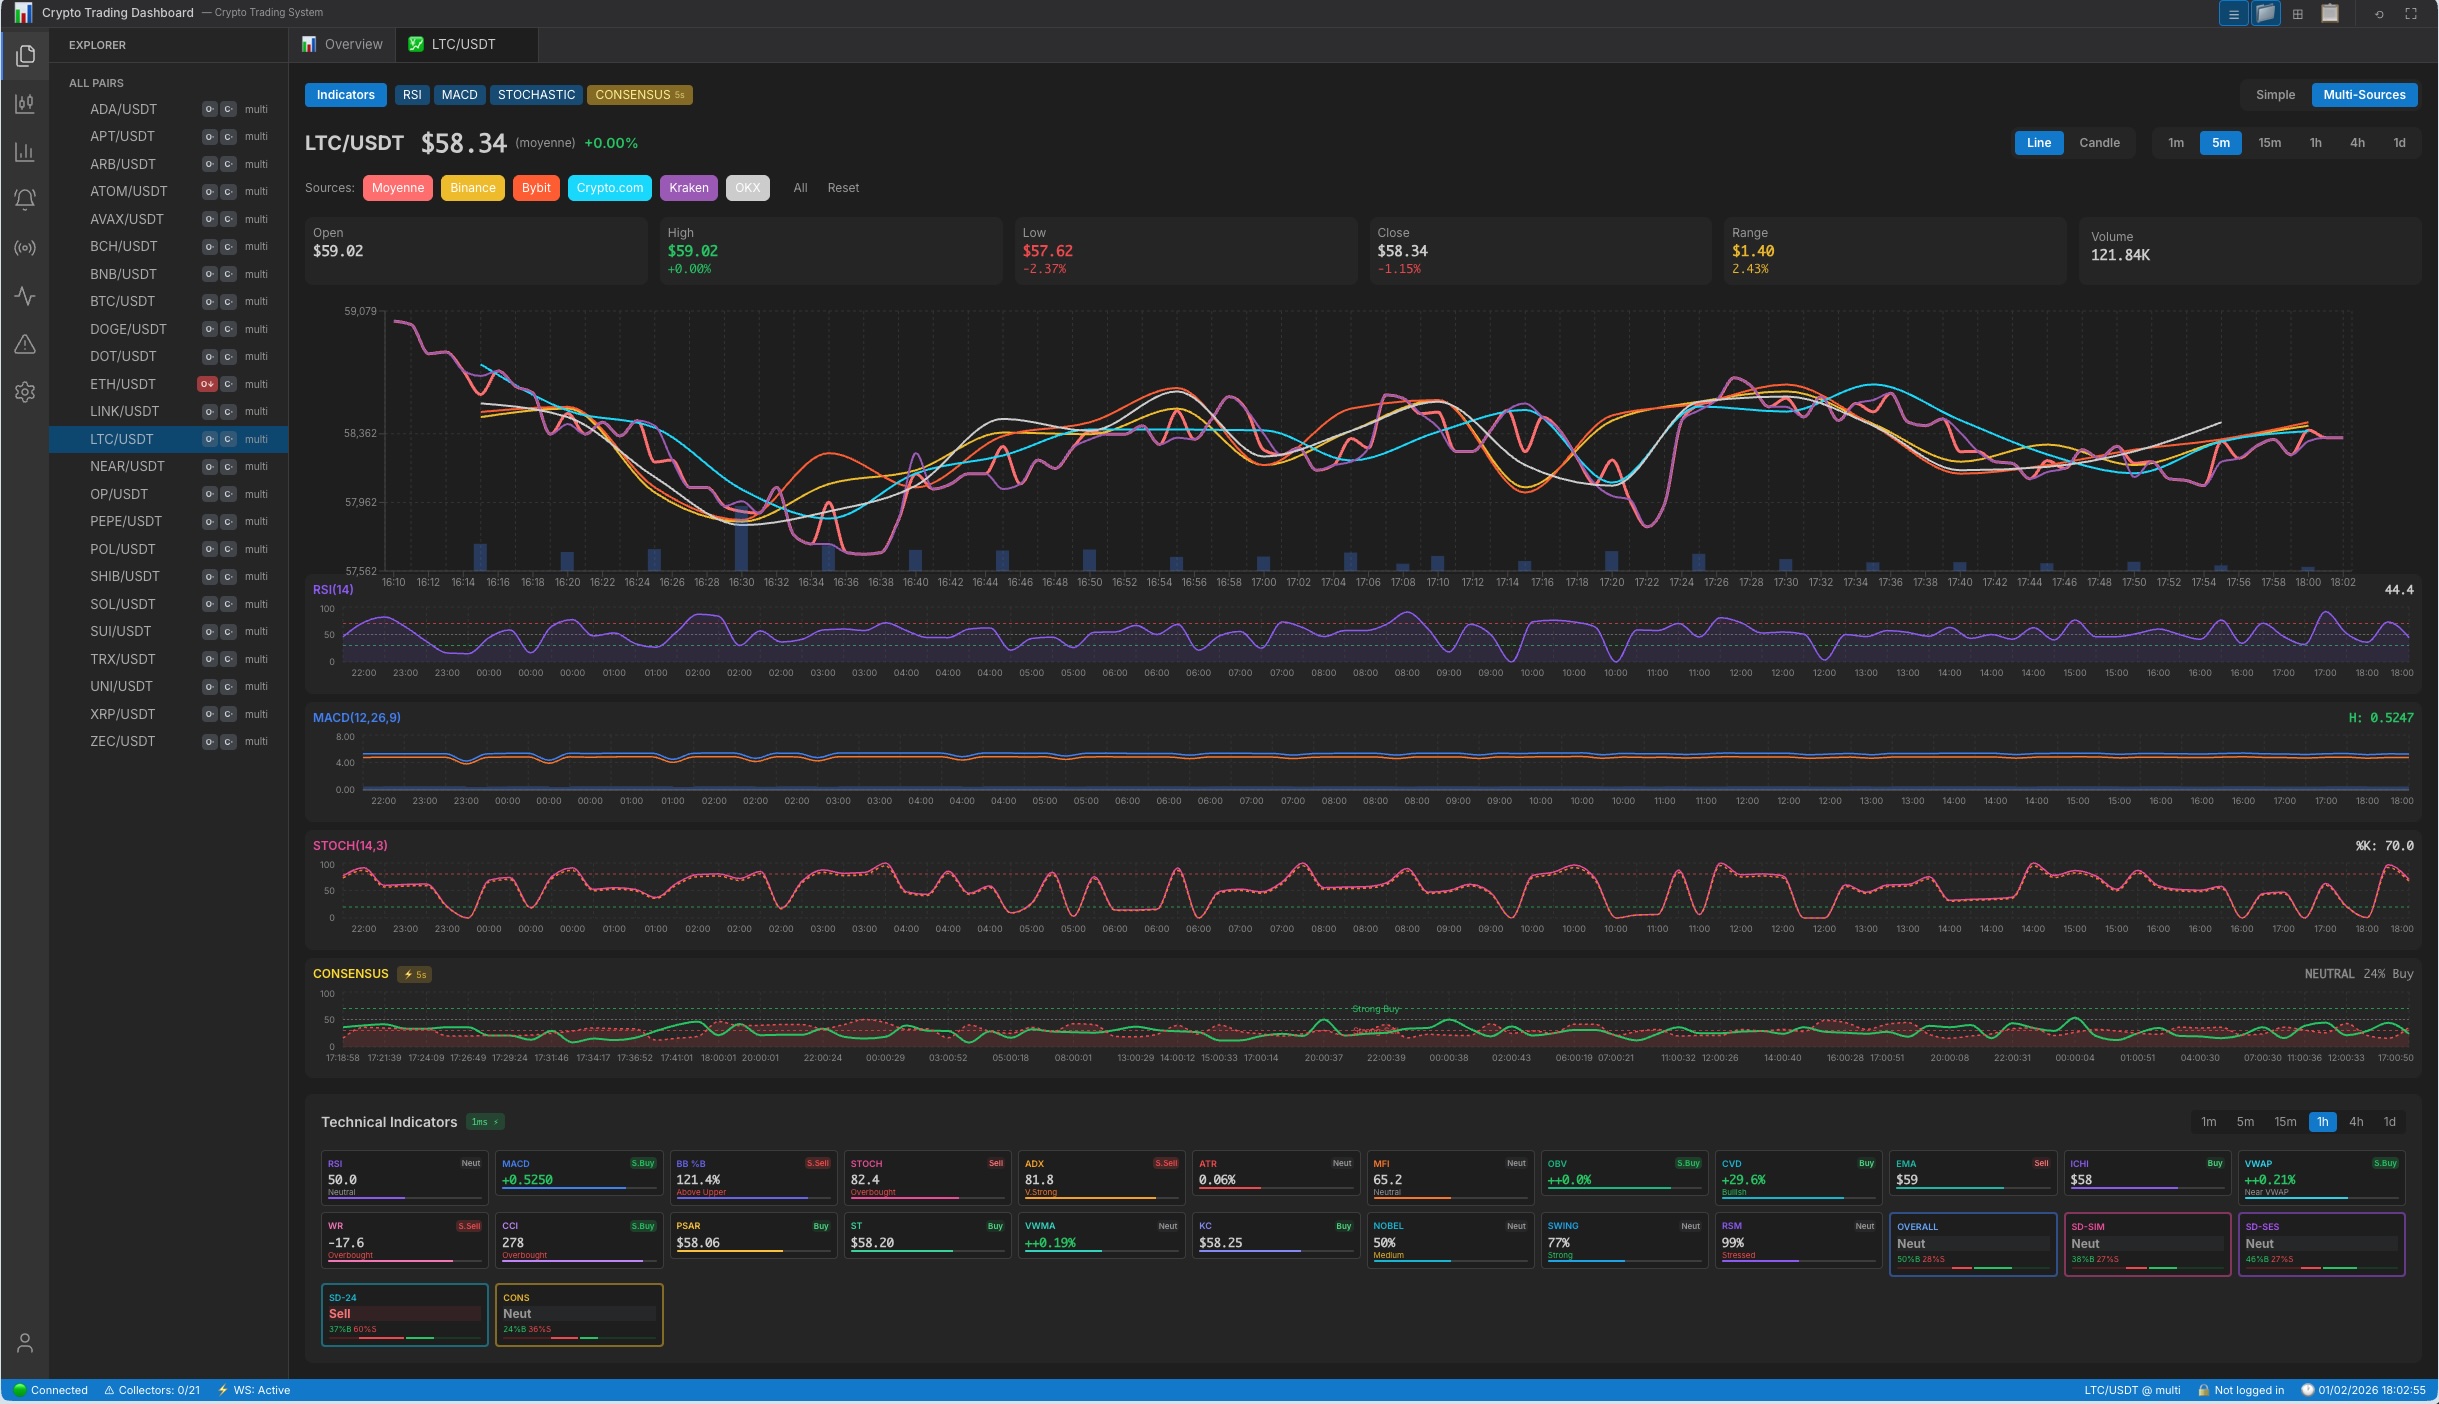Click the user account icon at sidebar bottom
This screenshot has width=2439, height=1404.
25,1343
